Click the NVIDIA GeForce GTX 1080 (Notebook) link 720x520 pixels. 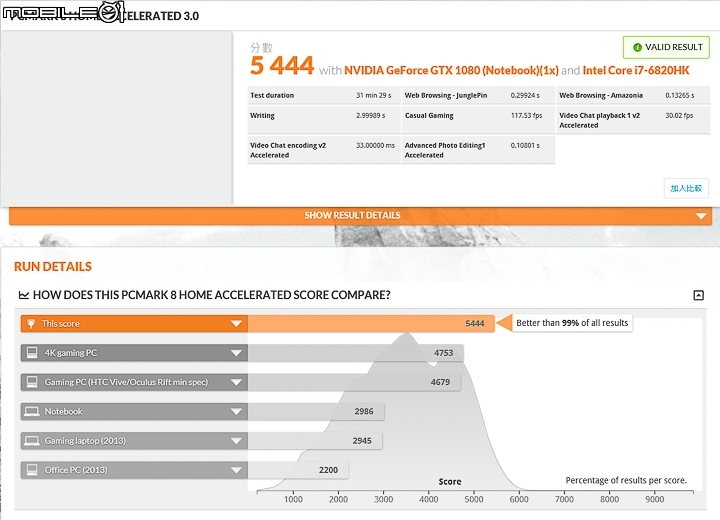tap(451, 70)
